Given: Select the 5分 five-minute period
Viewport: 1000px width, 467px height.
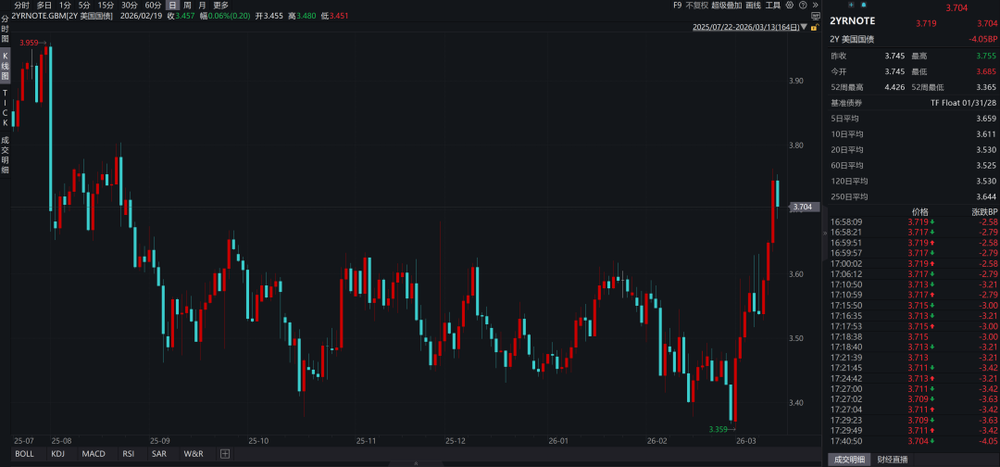Looking at the screenshot, I should click(84, 6).
